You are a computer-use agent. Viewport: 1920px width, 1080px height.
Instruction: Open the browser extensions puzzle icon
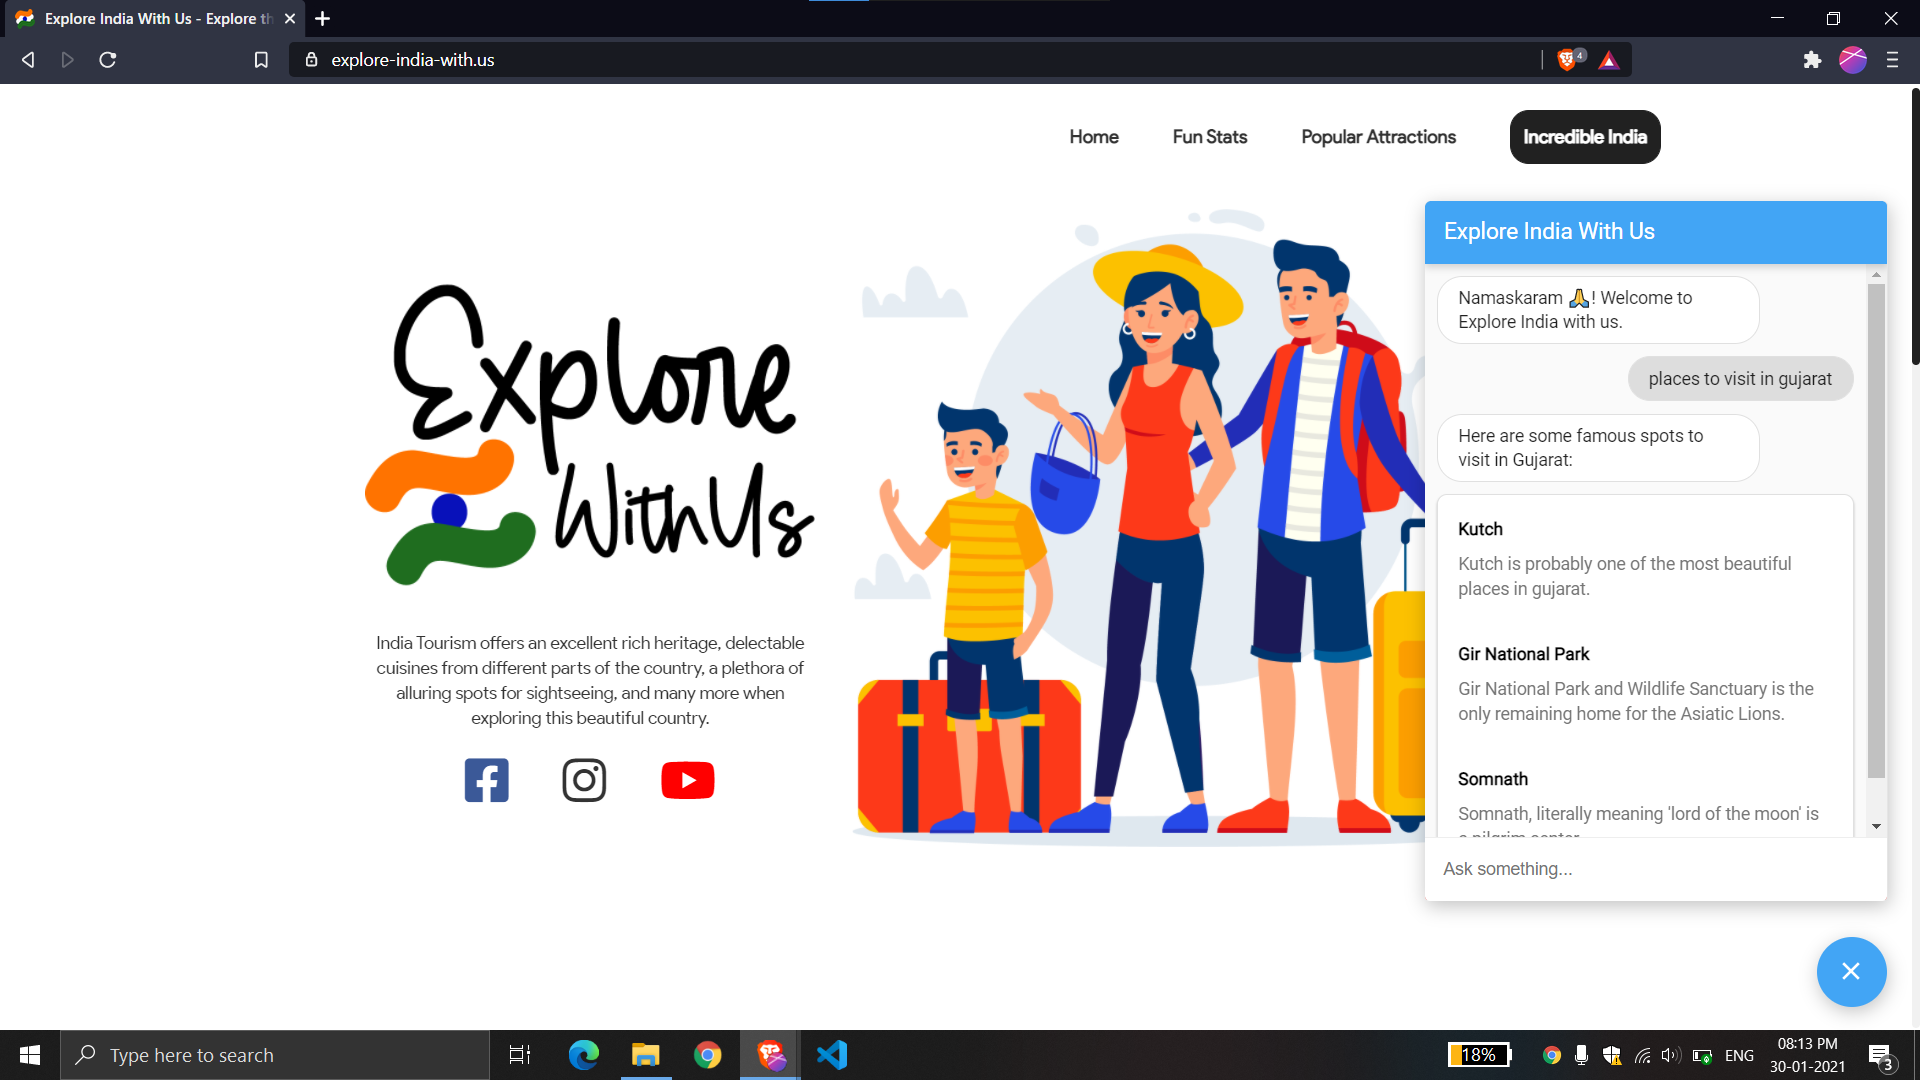click(x=1812, y=60)
